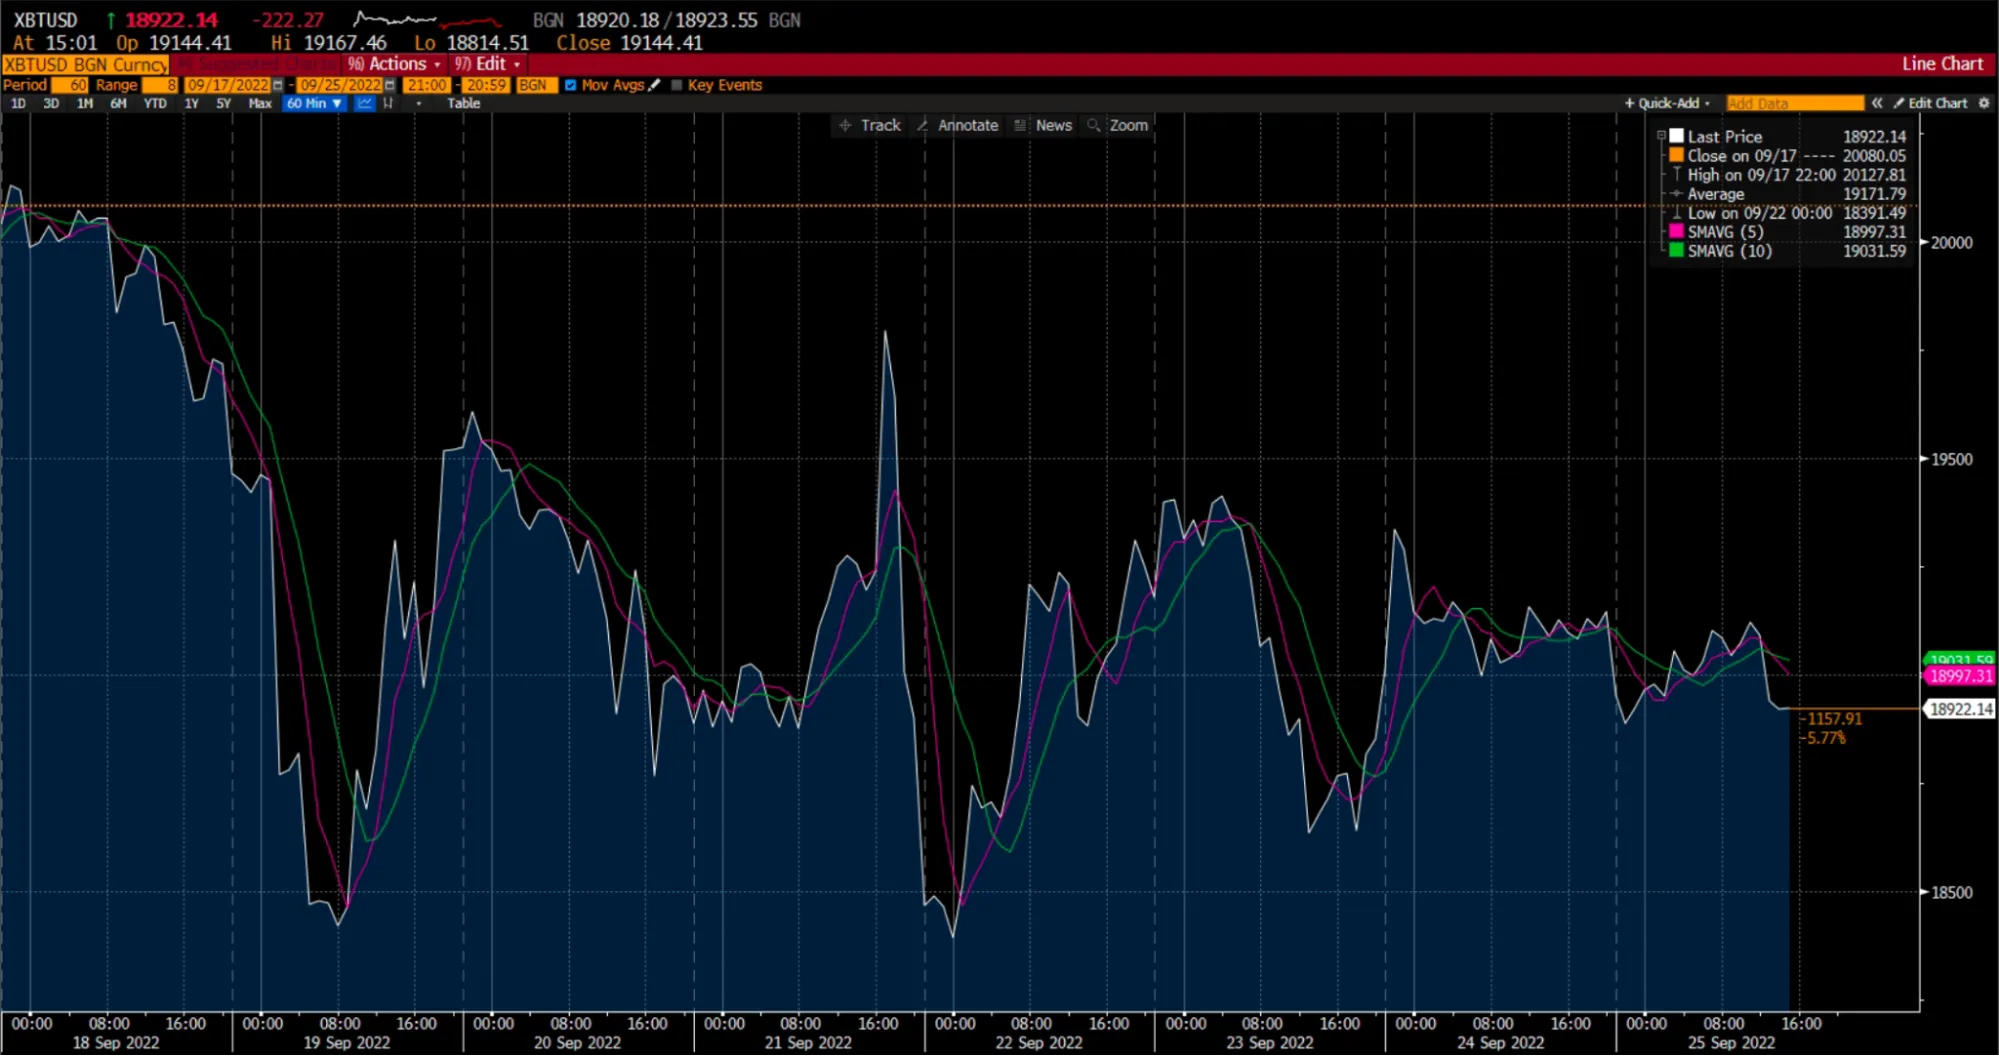Viewport: 1999px width, 1056px height.
Task: Click the Annotate pencil icon
Action: click(923, 125)
